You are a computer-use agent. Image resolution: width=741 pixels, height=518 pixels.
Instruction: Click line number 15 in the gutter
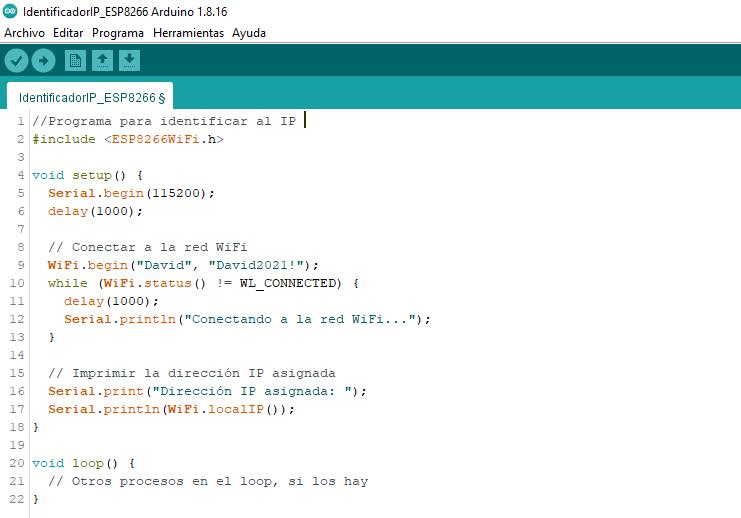[17, 373]
